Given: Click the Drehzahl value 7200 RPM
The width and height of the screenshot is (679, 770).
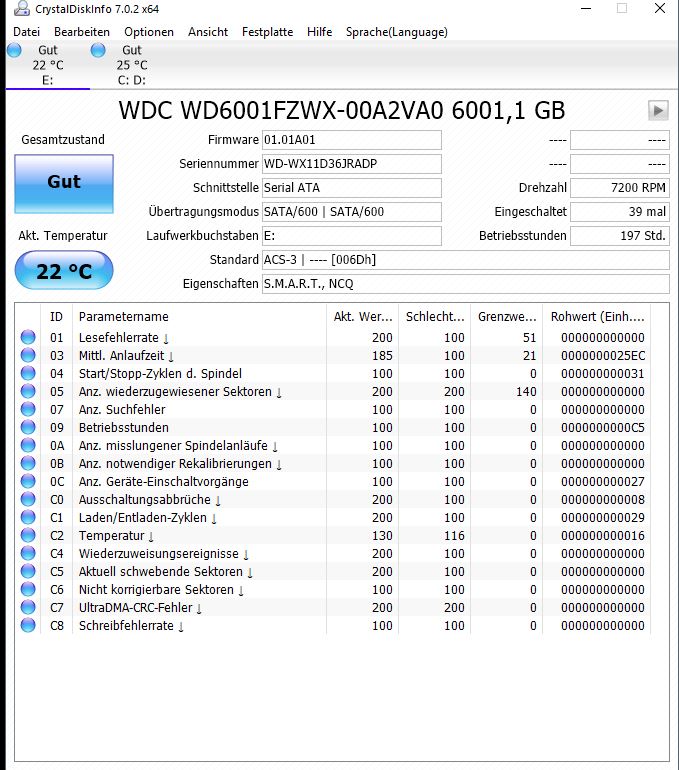Looking at the screenshot, I should pyautogui.click(x=620, y=188).
